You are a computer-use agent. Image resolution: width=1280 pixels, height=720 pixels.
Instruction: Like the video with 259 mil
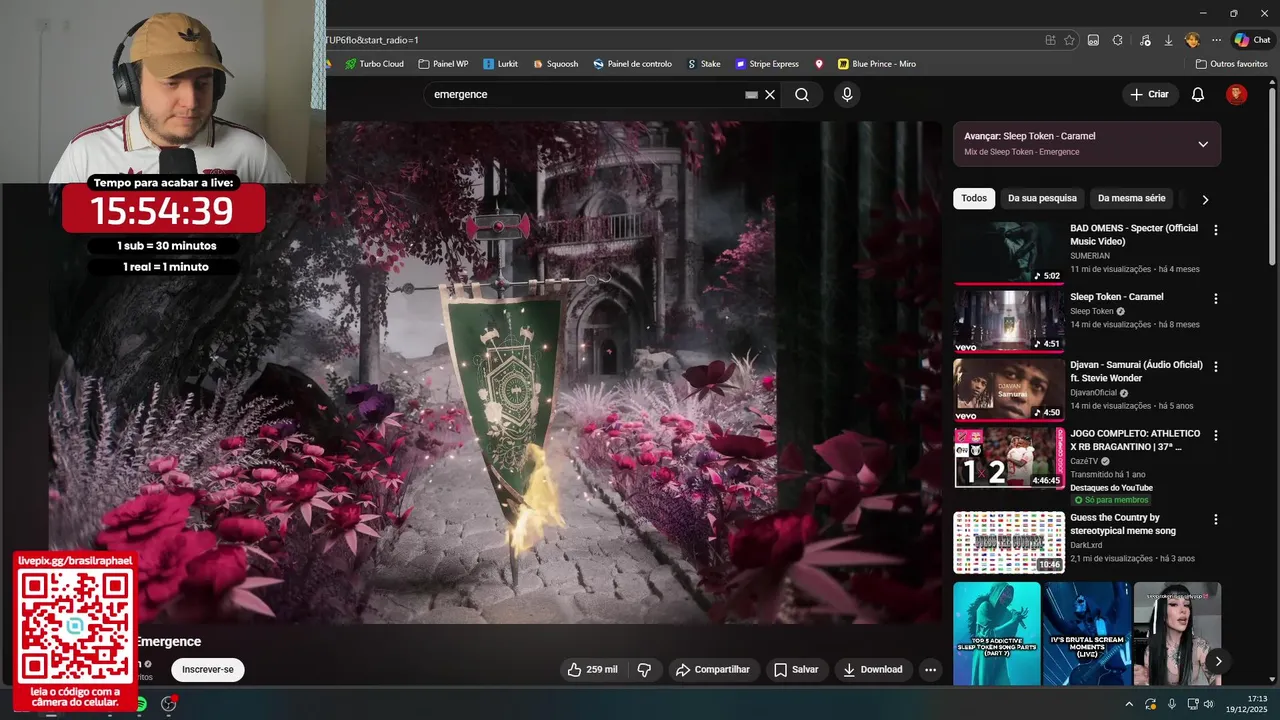coord(592,670)
